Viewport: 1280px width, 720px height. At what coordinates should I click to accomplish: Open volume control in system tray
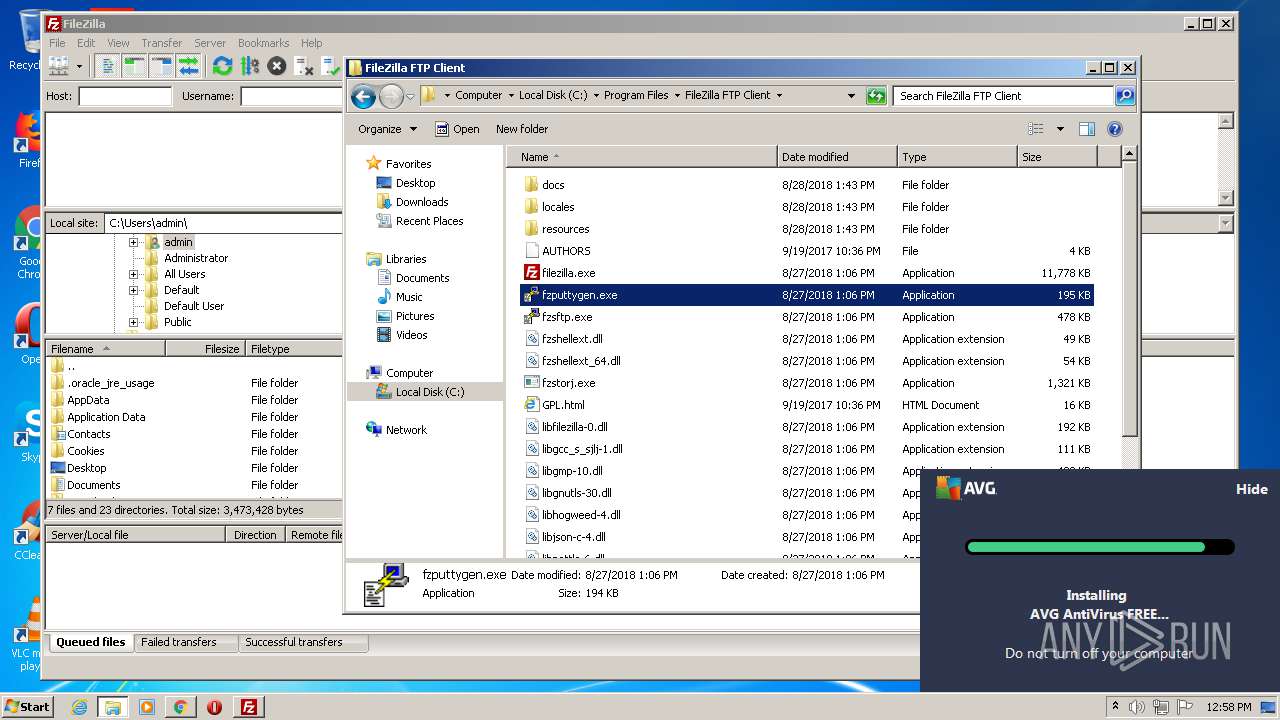click(1136, 707)
